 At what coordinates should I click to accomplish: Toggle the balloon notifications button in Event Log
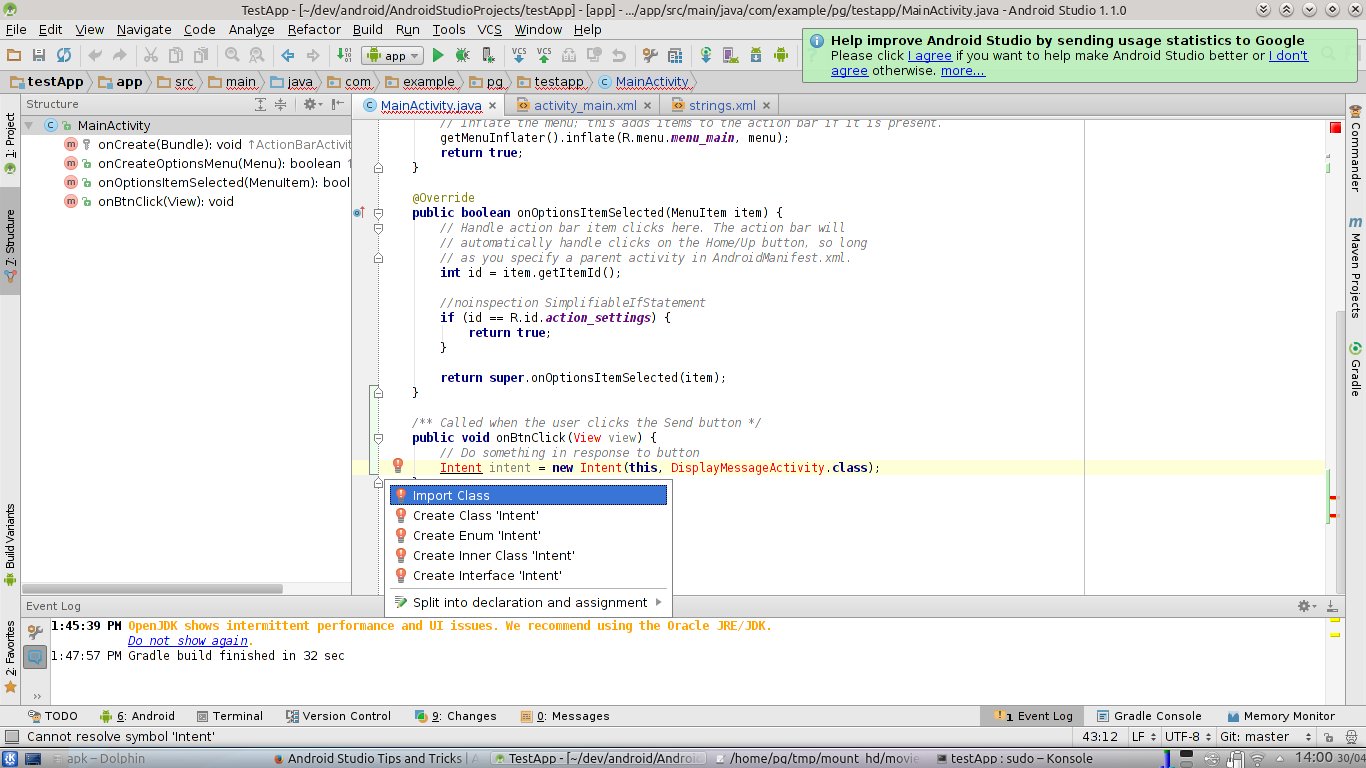pyautogui.click(x=35, y=657)
